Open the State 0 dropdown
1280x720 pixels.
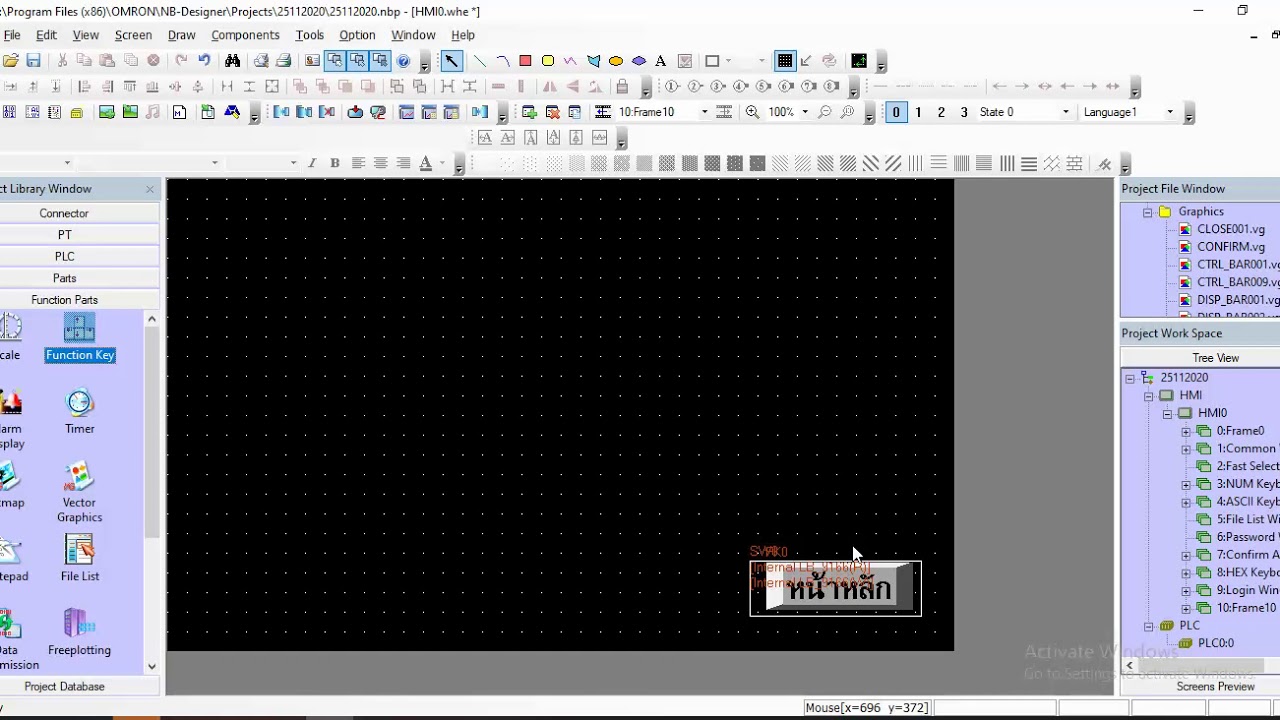1065,112
